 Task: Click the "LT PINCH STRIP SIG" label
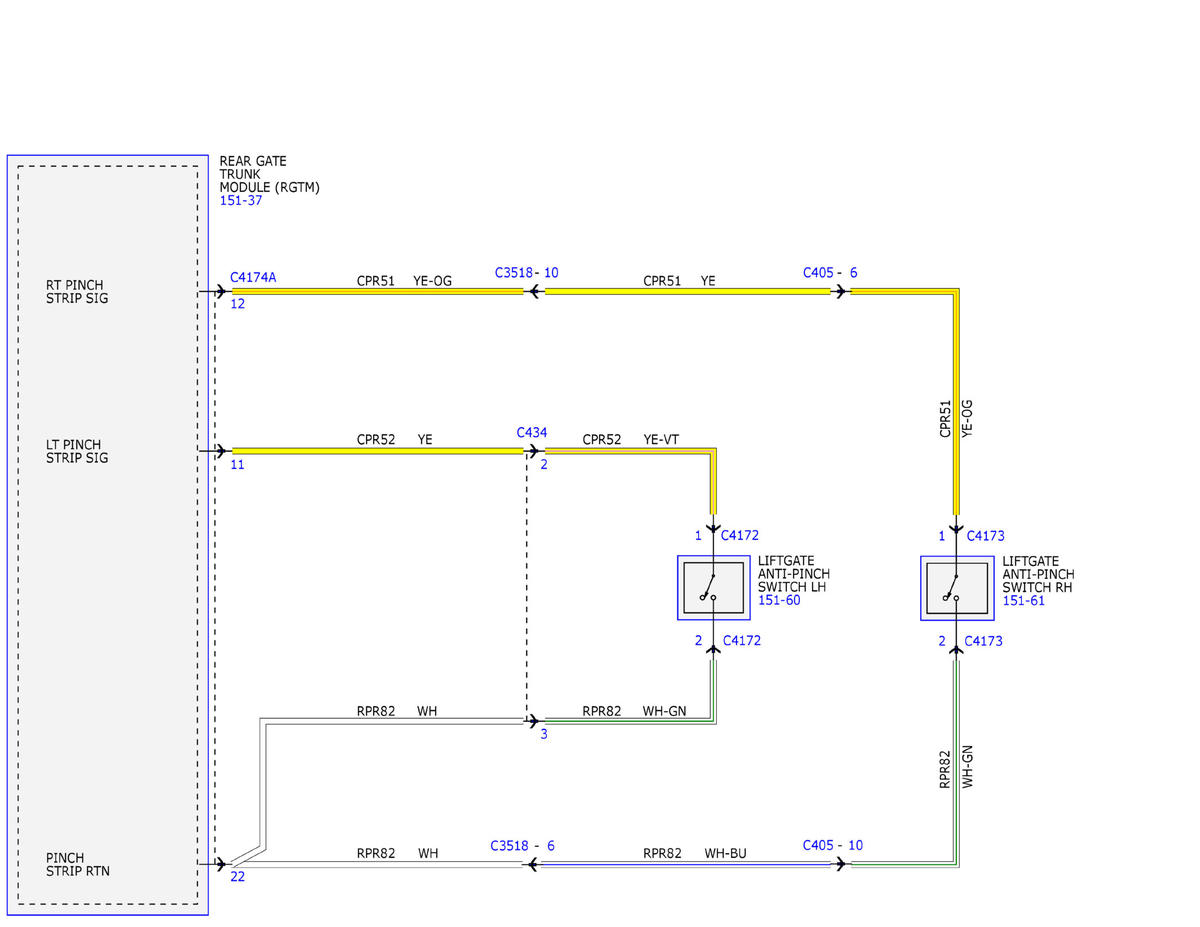pyautogui.click(x=77, y=452)
